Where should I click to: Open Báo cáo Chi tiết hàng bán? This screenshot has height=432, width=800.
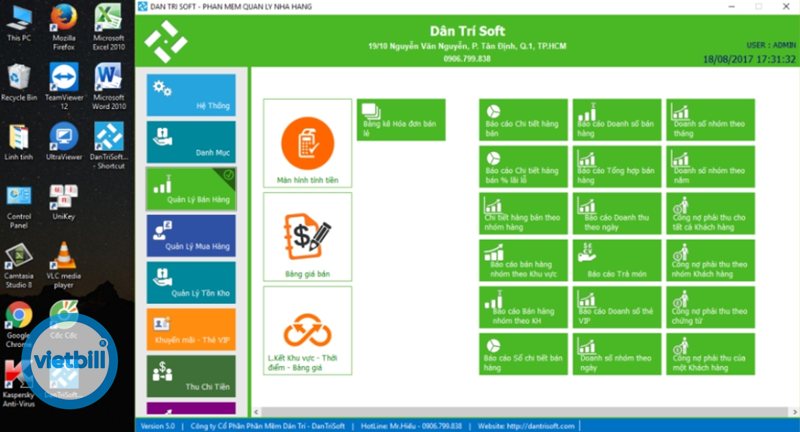coord(523,120)
